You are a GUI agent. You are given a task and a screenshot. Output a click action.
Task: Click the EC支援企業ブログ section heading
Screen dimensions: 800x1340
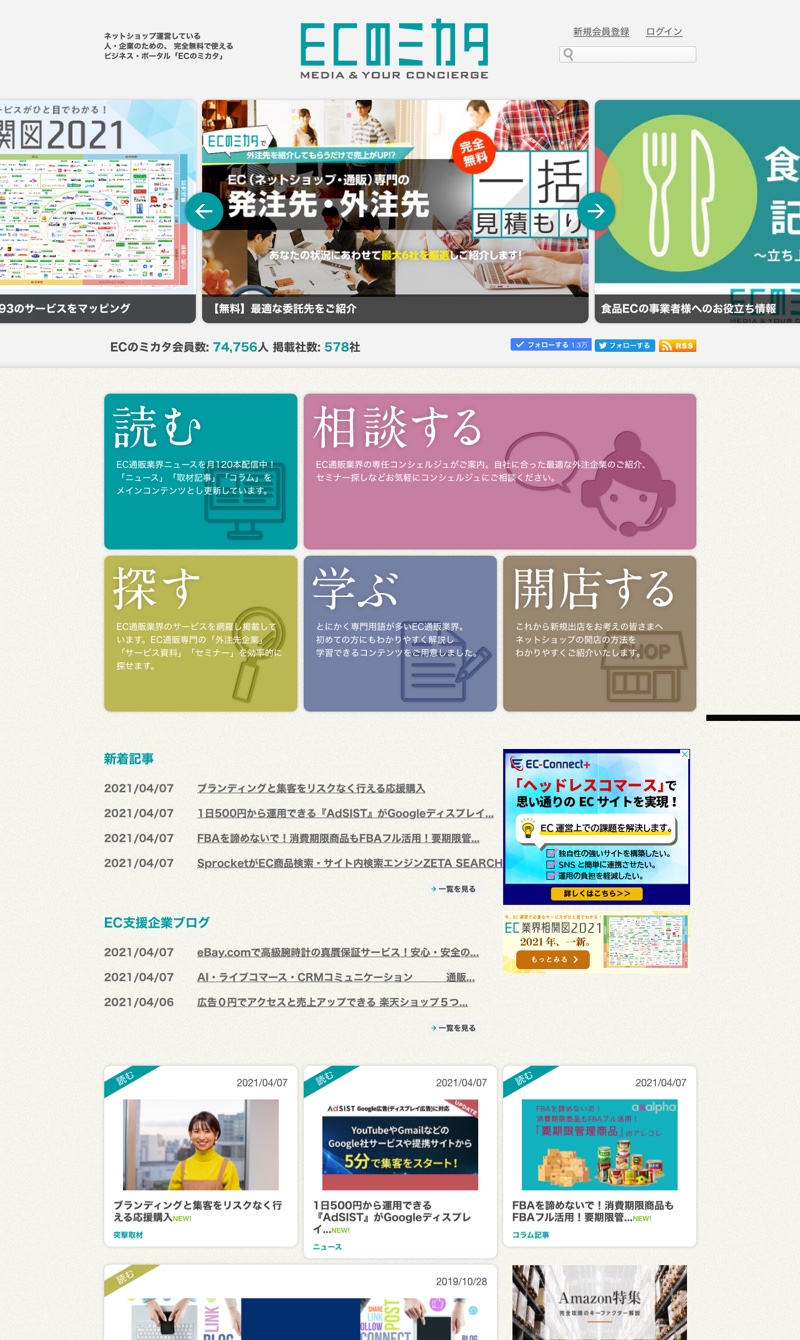click(x=157, y=923)
